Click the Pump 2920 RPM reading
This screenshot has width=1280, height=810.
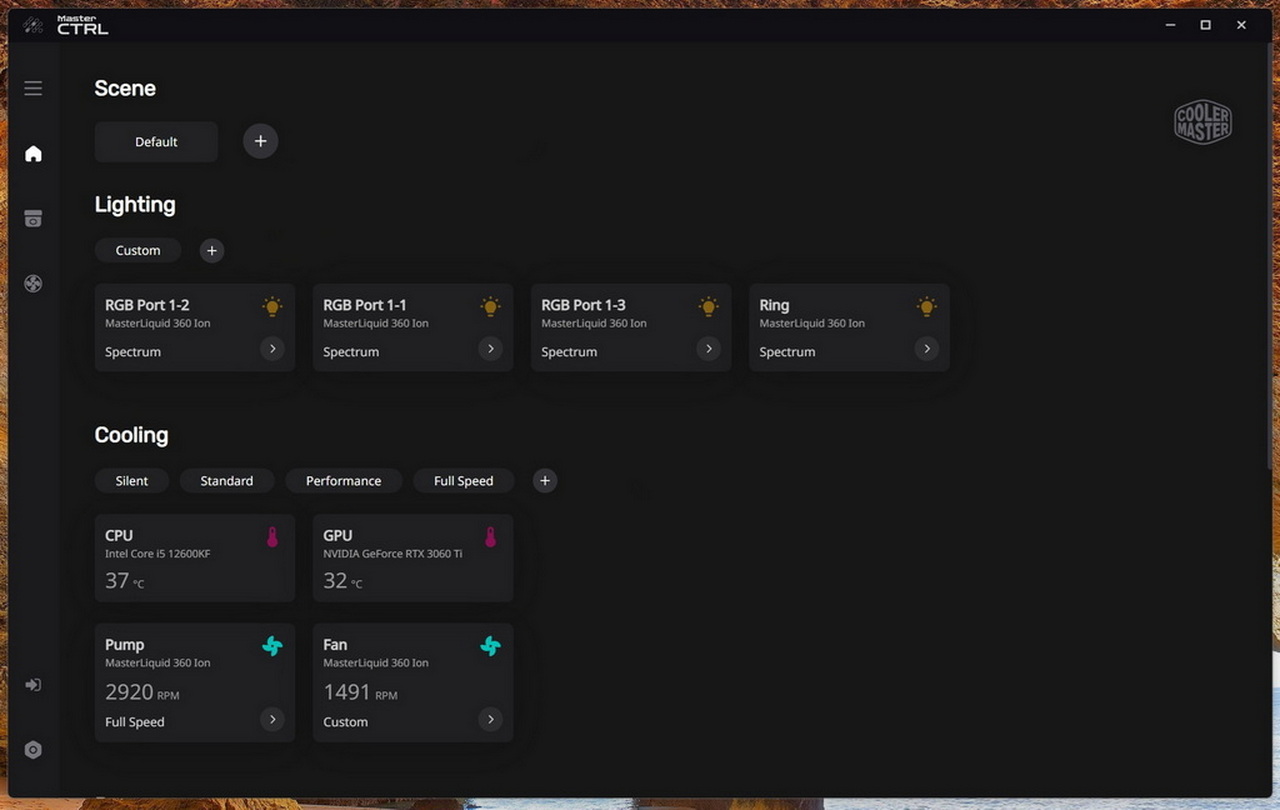(142, 692)
